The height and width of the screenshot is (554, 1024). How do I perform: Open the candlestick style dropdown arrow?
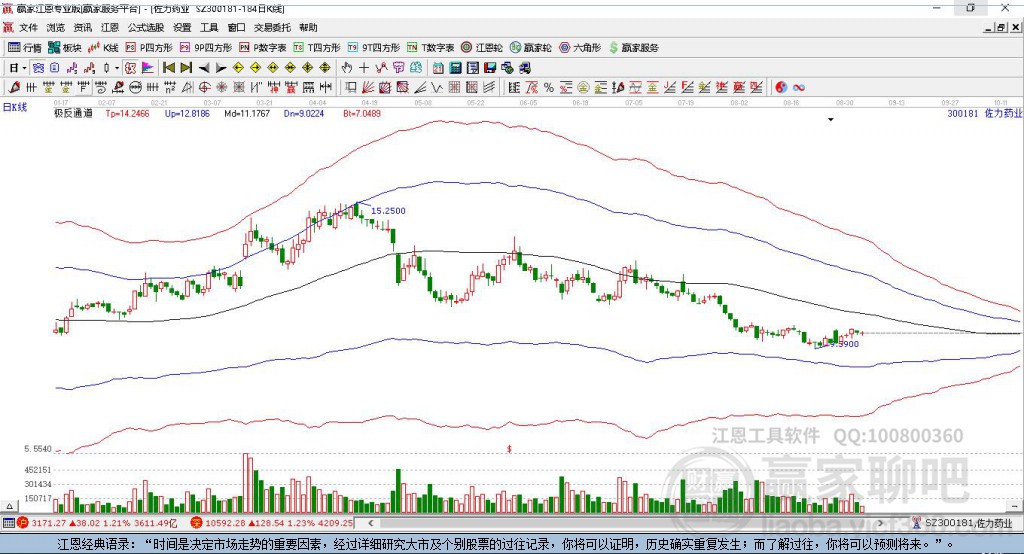[117, 68]
